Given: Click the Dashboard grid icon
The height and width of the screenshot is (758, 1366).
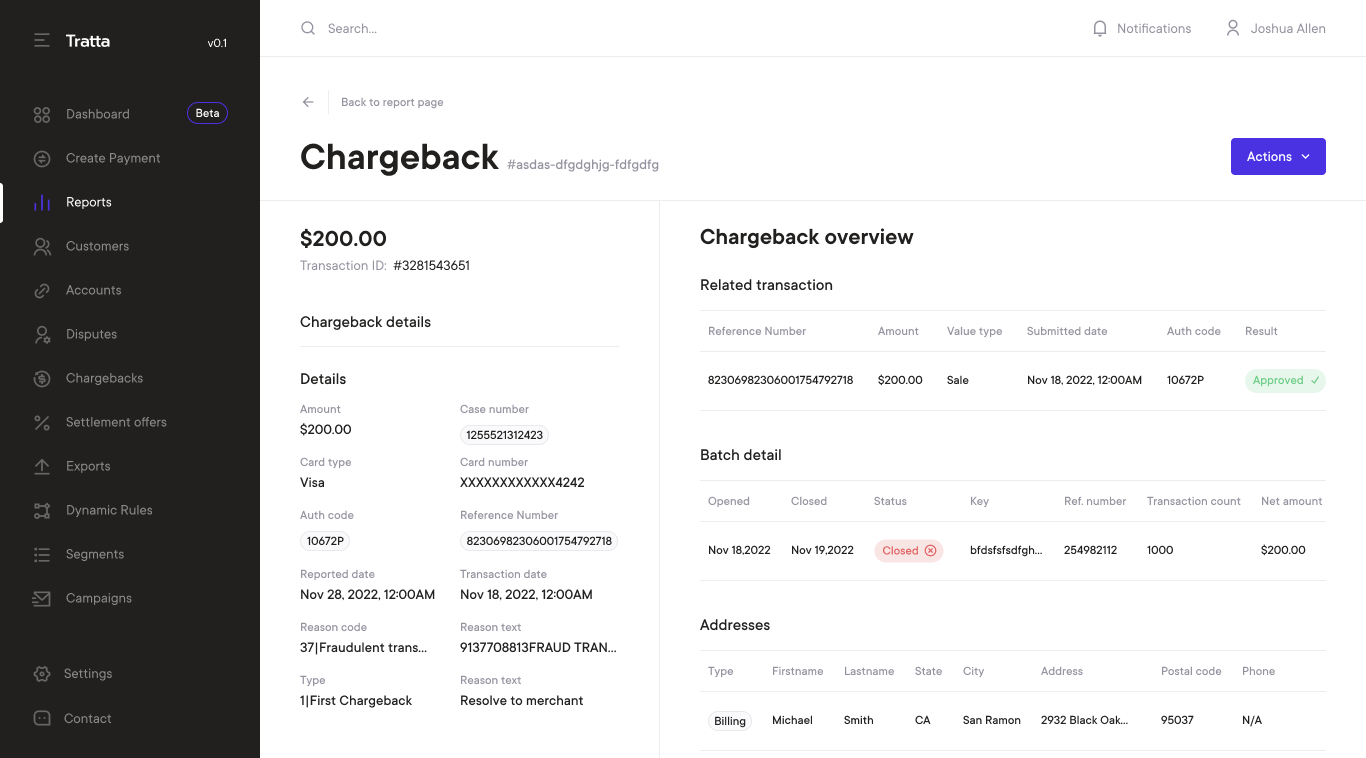Looking at the screenshot, I should pyautogui.click(x=42, y=114).
